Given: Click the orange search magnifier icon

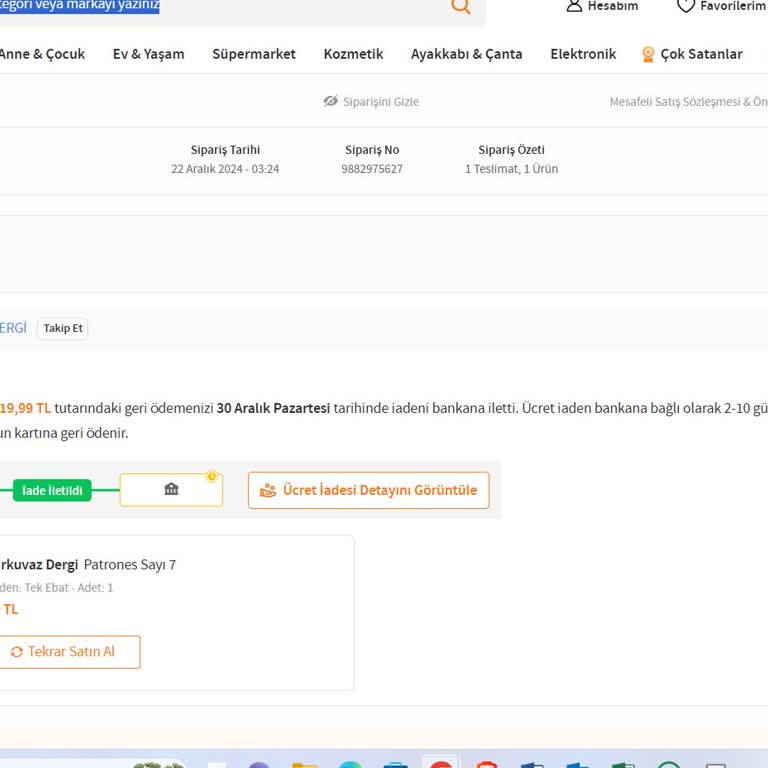Looking at the screenshot, I should point(460,6).
